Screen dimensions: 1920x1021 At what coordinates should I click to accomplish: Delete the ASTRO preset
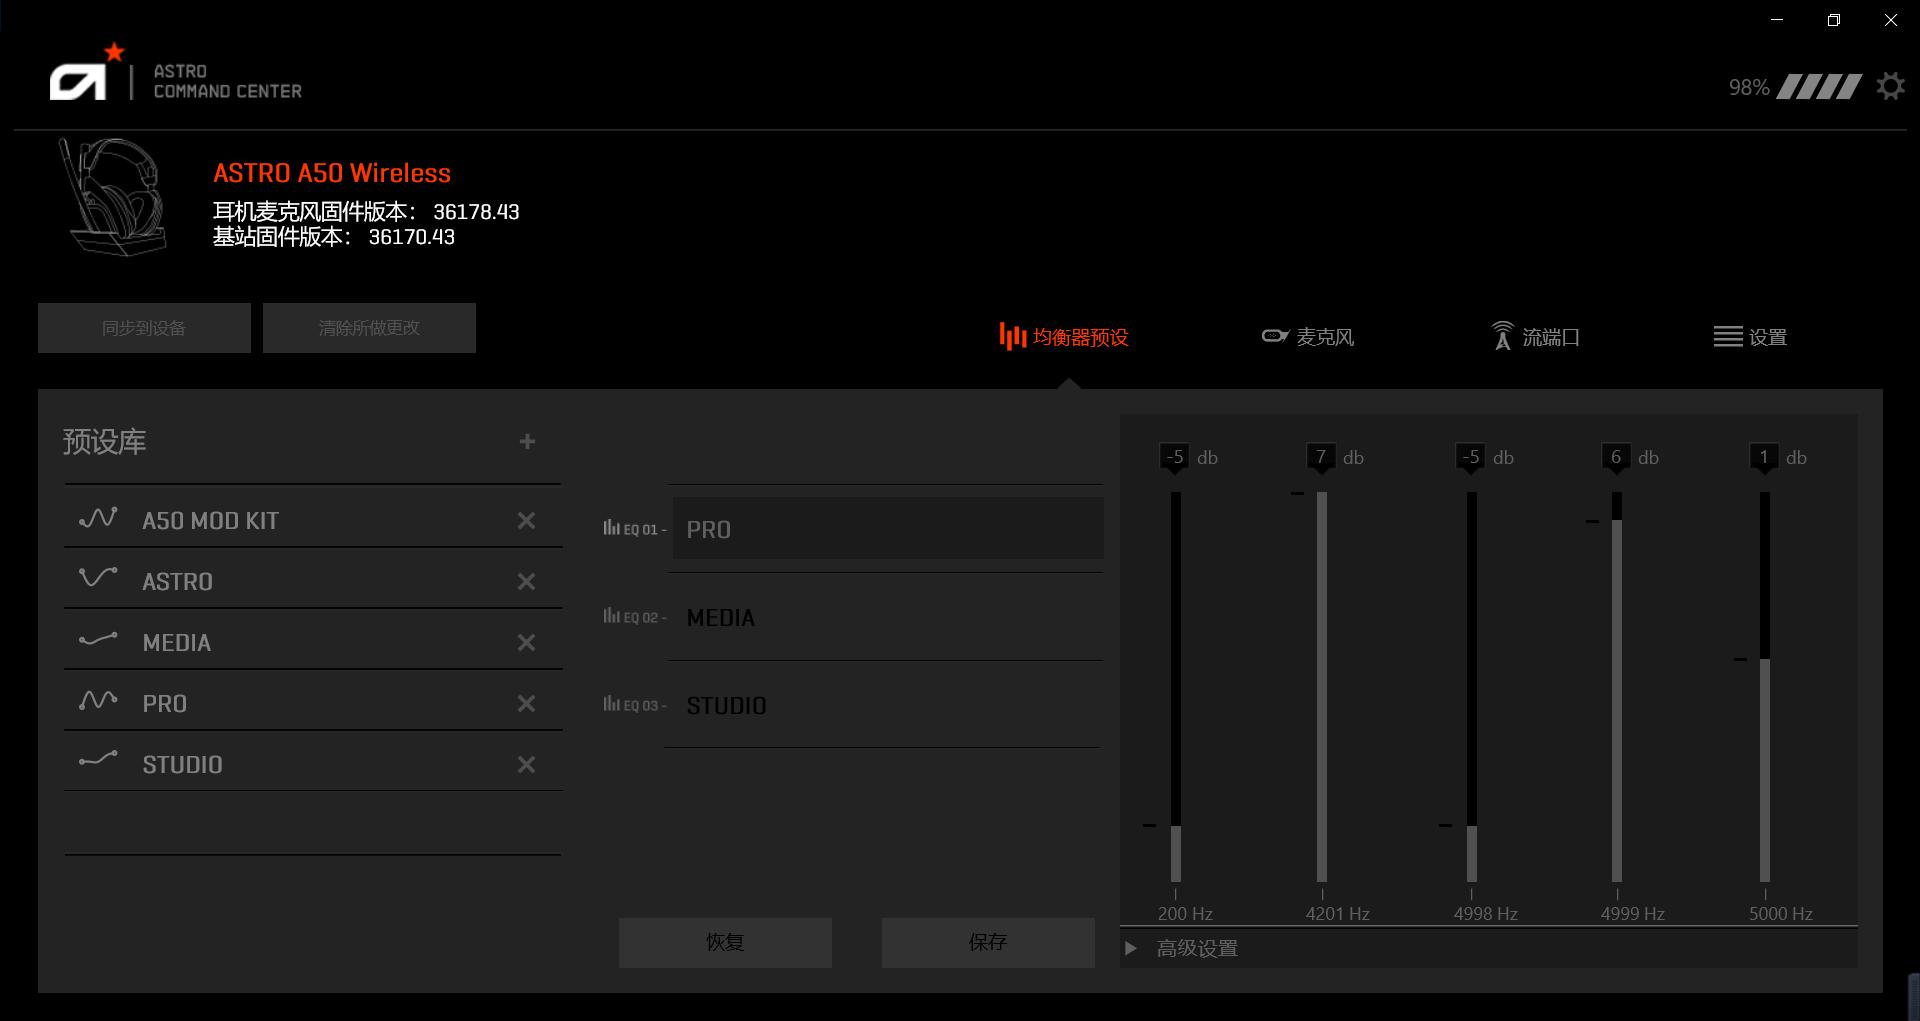pyautogui.click(x=526, y=581)
